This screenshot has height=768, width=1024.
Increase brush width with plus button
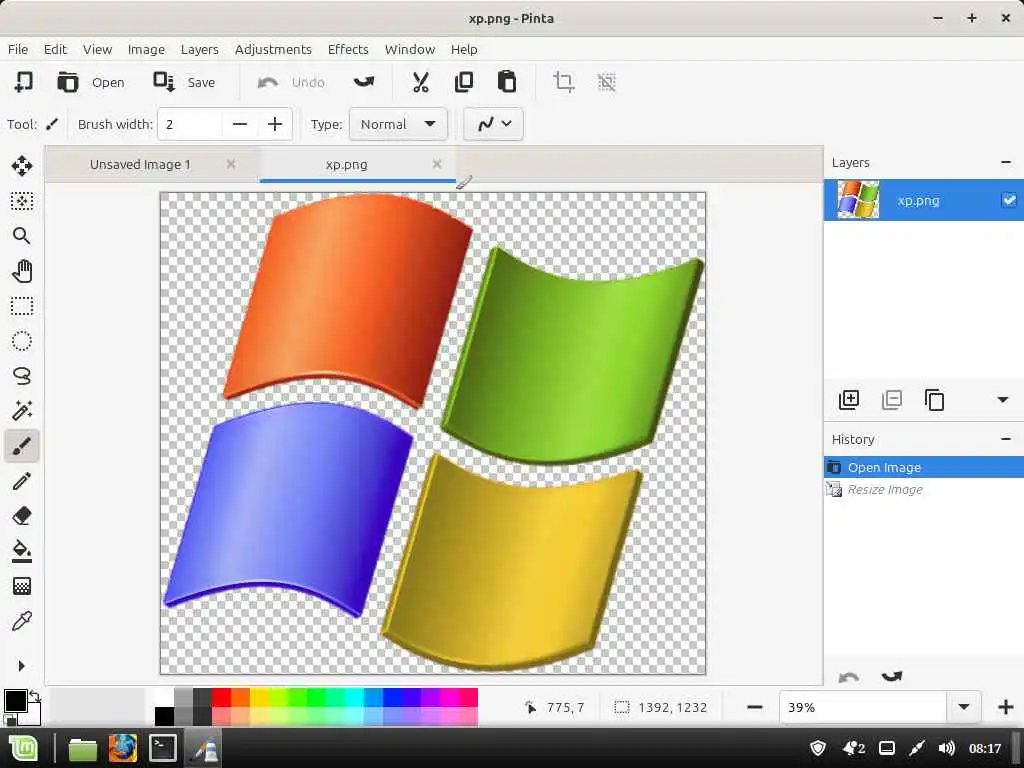[x=275, y=124]
